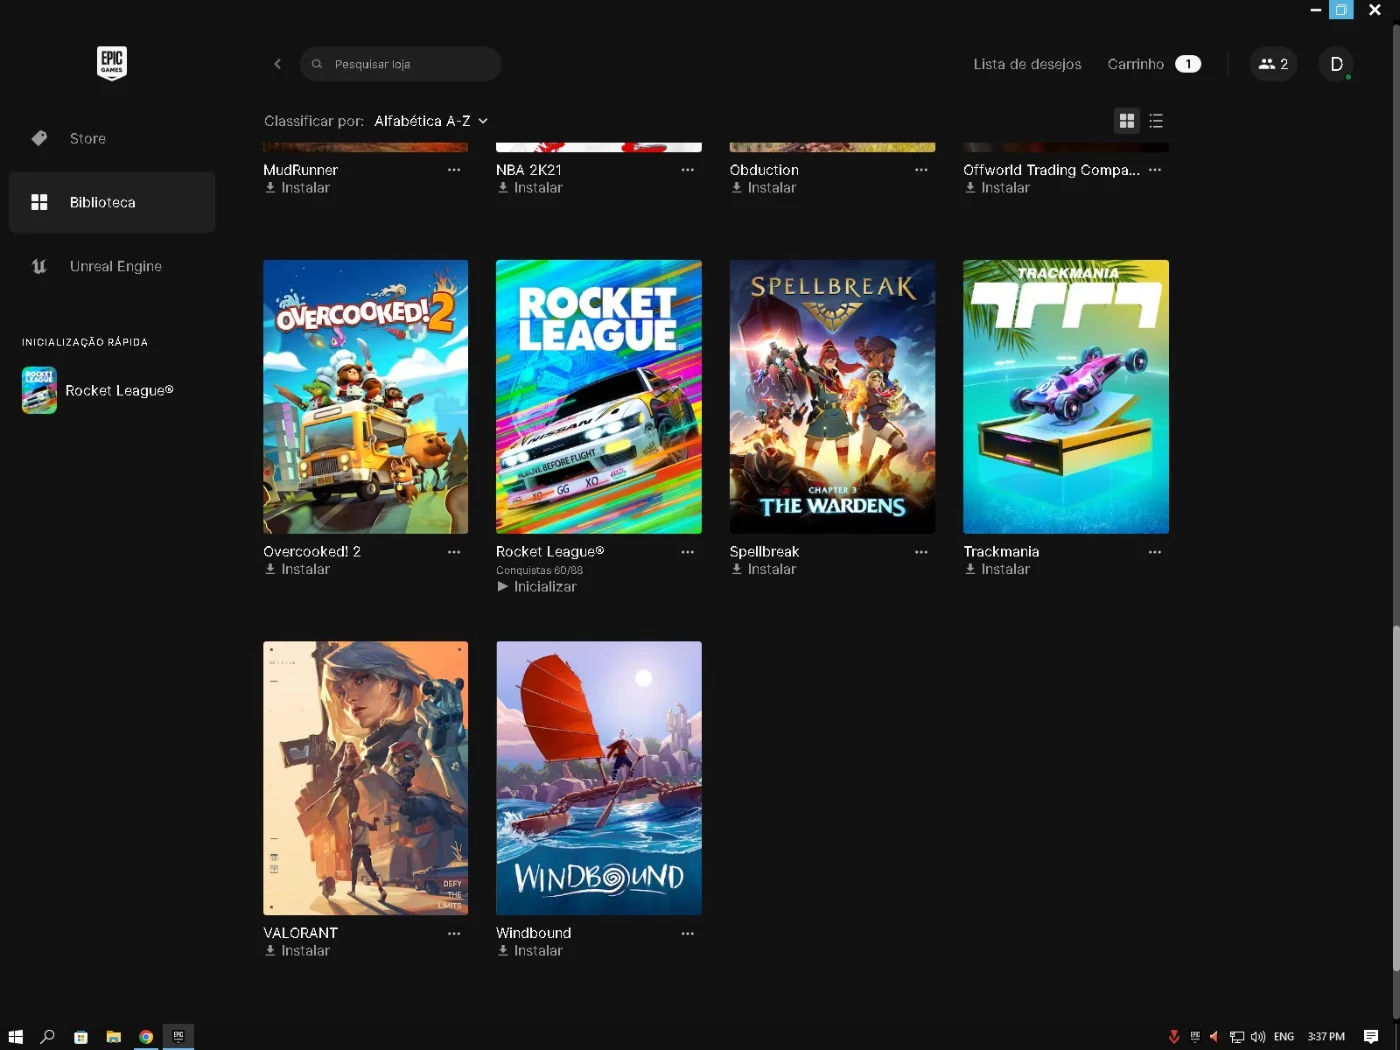Open VALORANT options menu
This screenshot has width=1400, height=1050.
coord(454,934)
